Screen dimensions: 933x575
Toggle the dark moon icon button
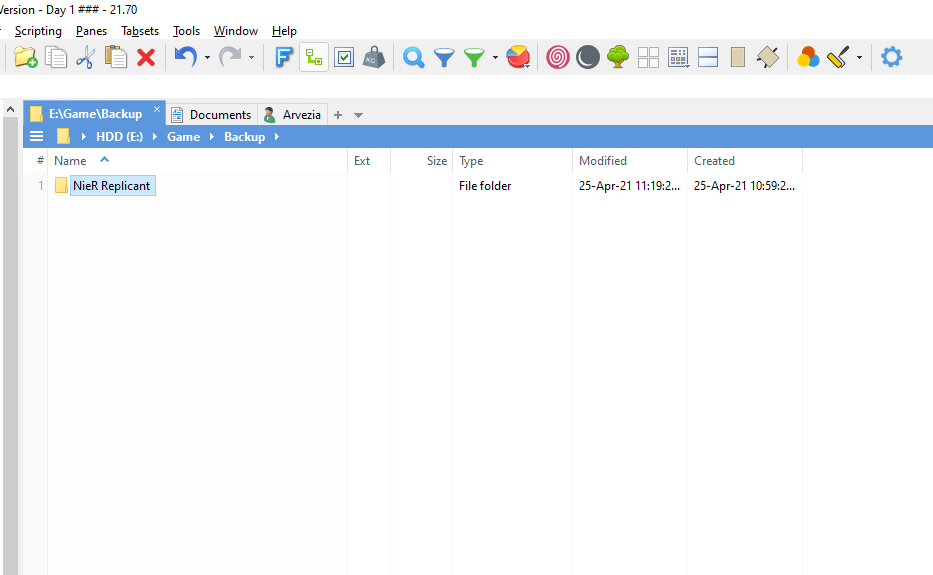click(x=588, y=57)
